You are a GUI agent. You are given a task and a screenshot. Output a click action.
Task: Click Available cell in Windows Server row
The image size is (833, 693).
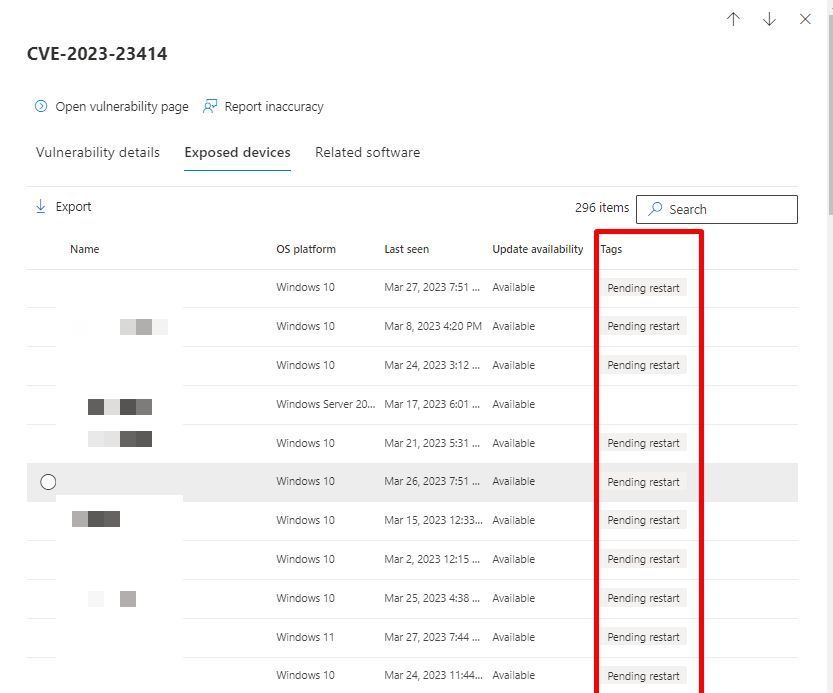(x=513, y=404)
